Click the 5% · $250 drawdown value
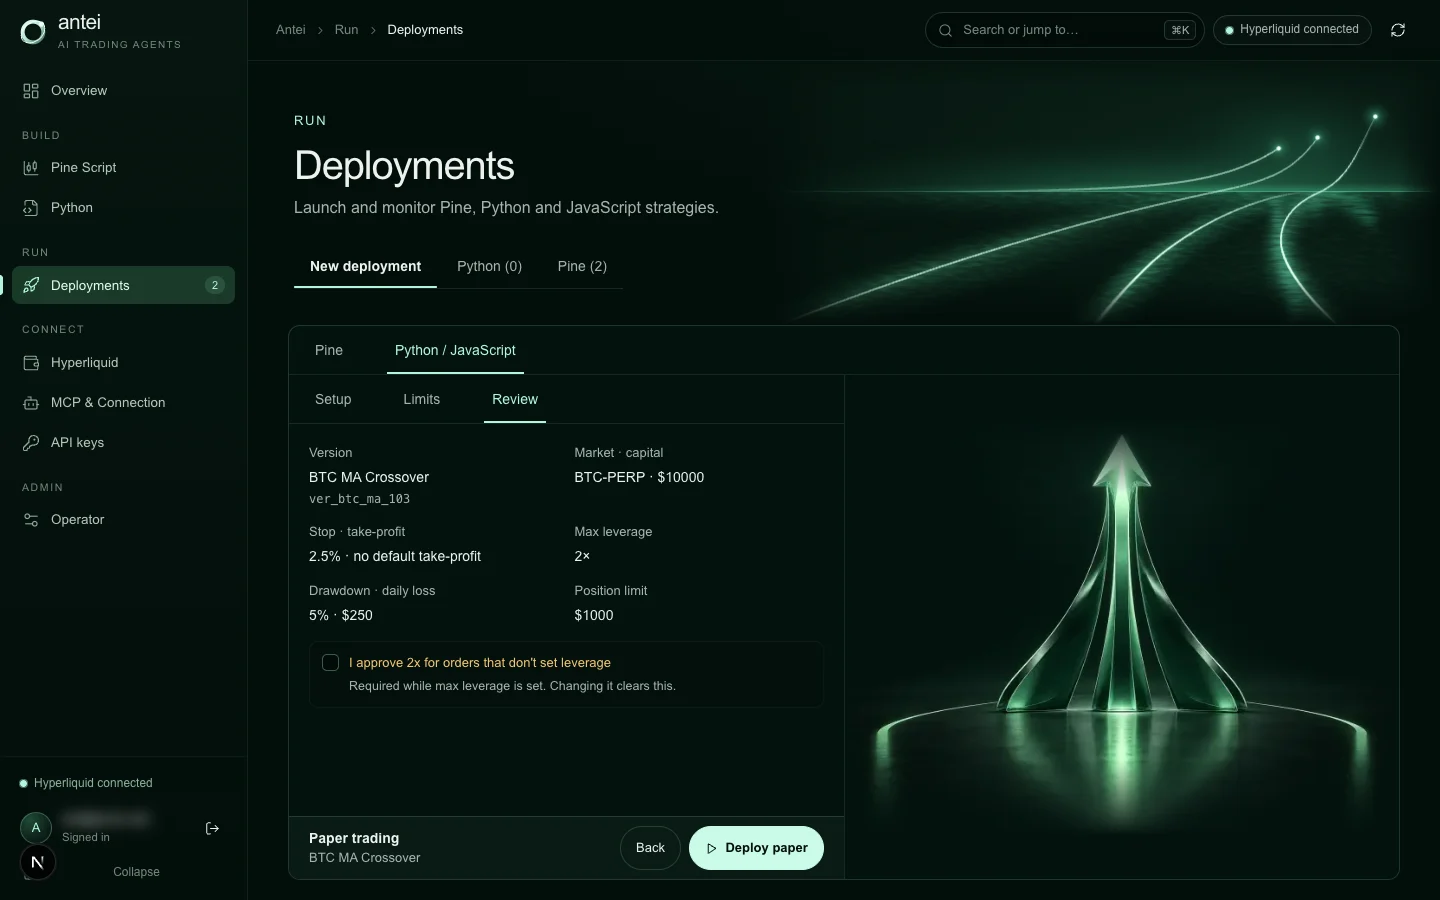Image resolution: width=1440 pixels, height=900 pixels. (341, 616)
